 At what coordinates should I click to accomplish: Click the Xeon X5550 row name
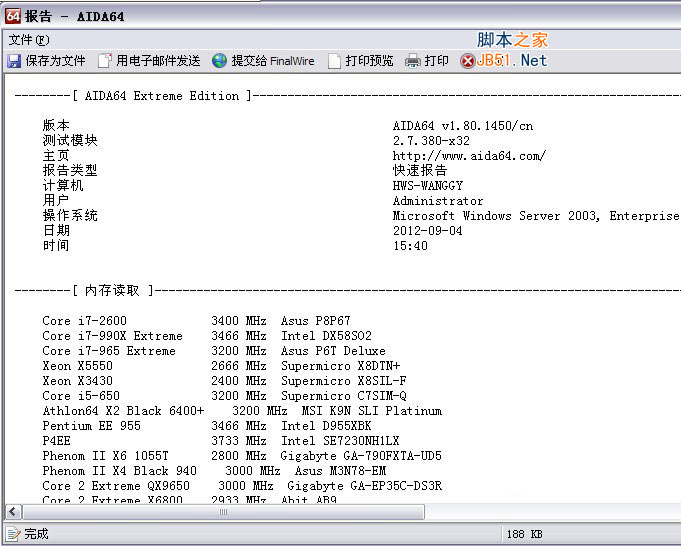click(77, 366)
